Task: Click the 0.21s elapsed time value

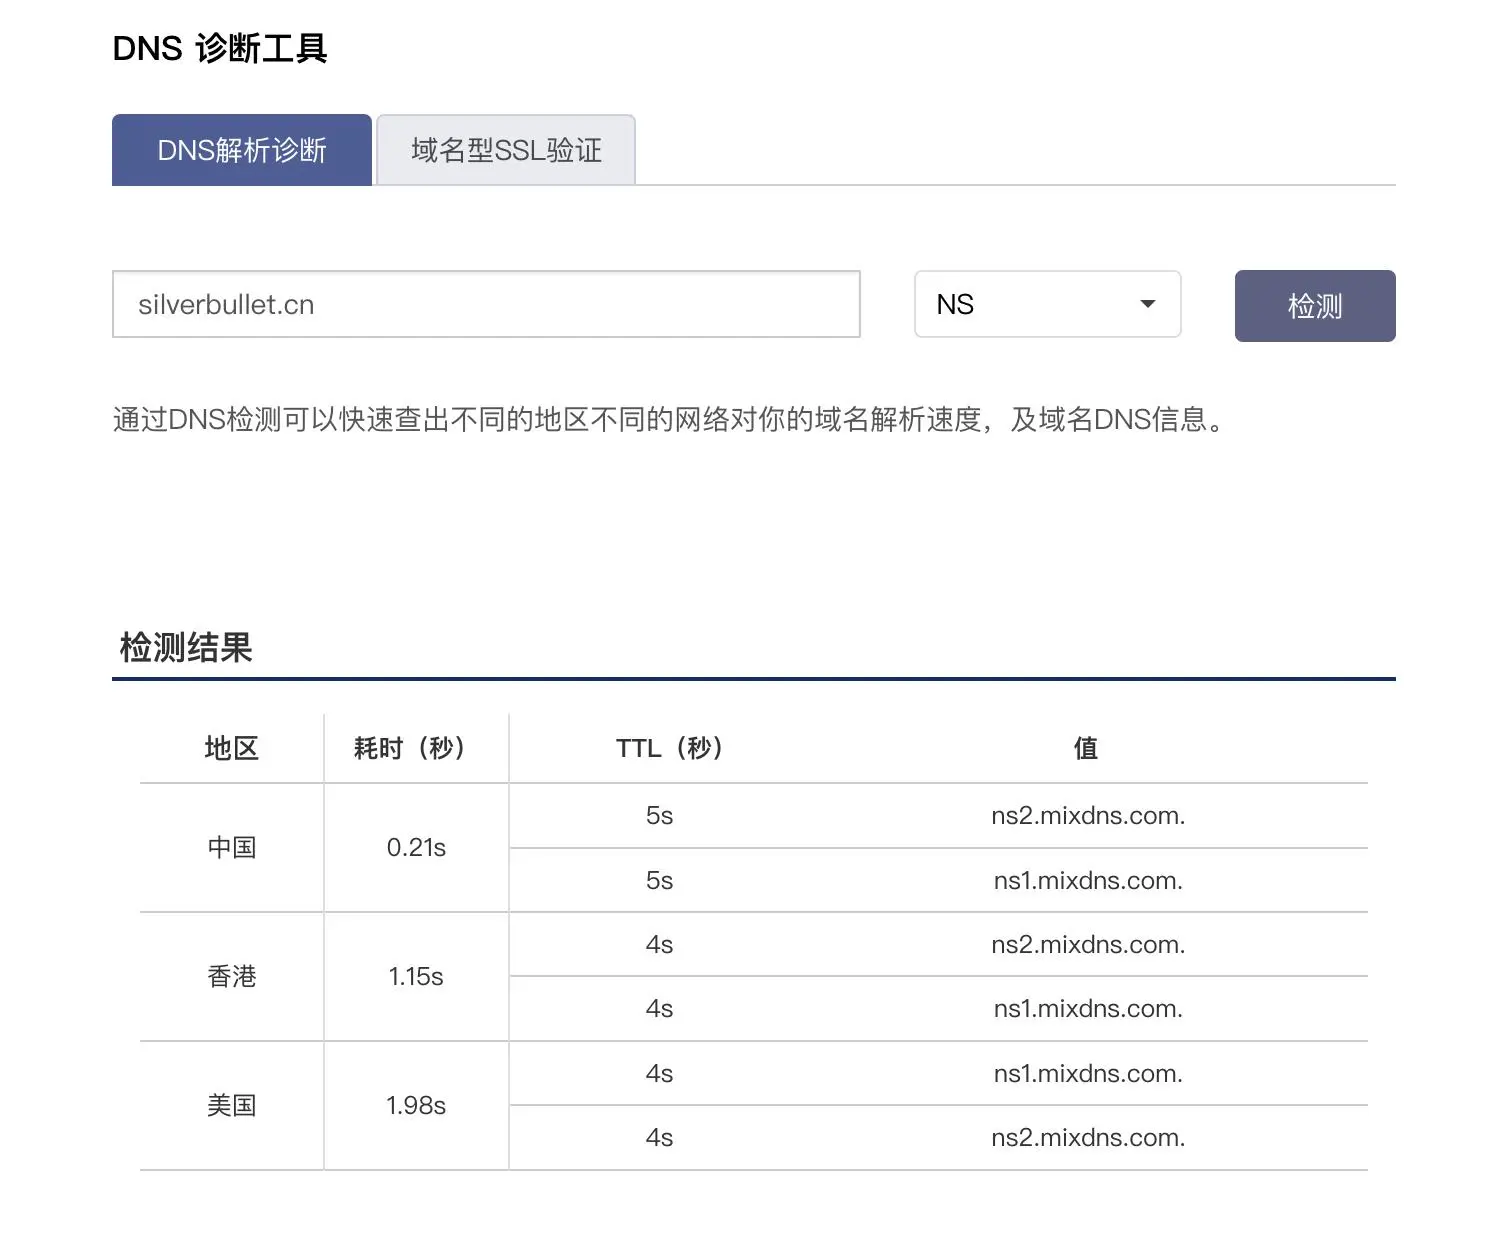Action: (x=416, y=847)
